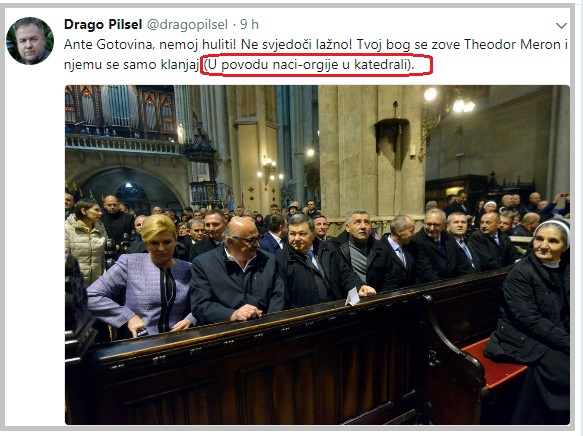
Task: Click the bald man wearing glasses in the photo
Action: click(236, 271)
